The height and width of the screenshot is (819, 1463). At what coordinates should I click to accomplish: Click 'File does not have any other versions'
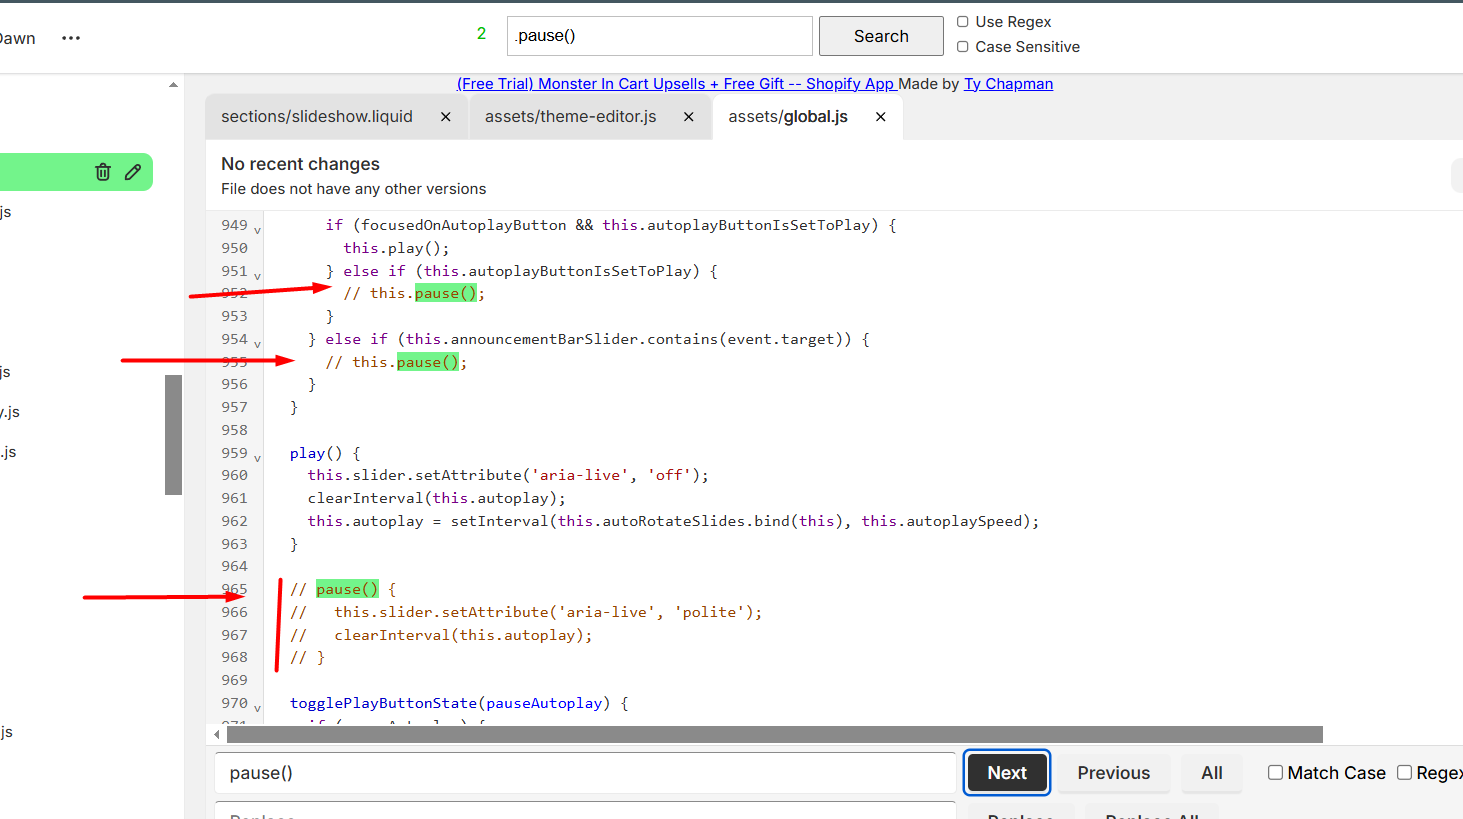[353, 189]
